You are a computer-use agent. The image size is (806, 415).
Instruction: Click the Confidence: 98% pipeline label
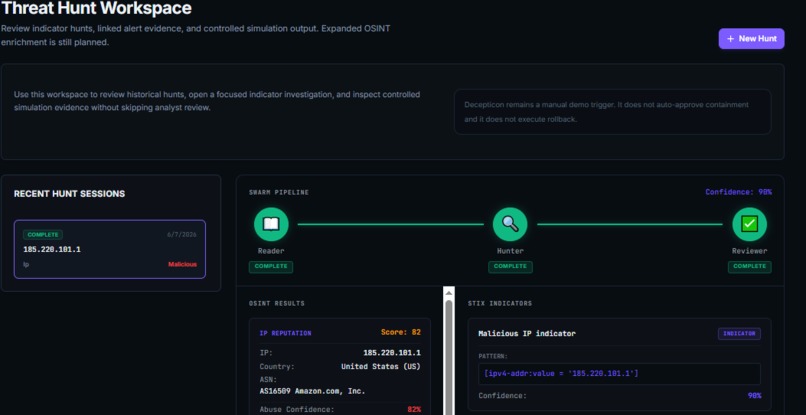pyautogui.click(x=738, y=192)
